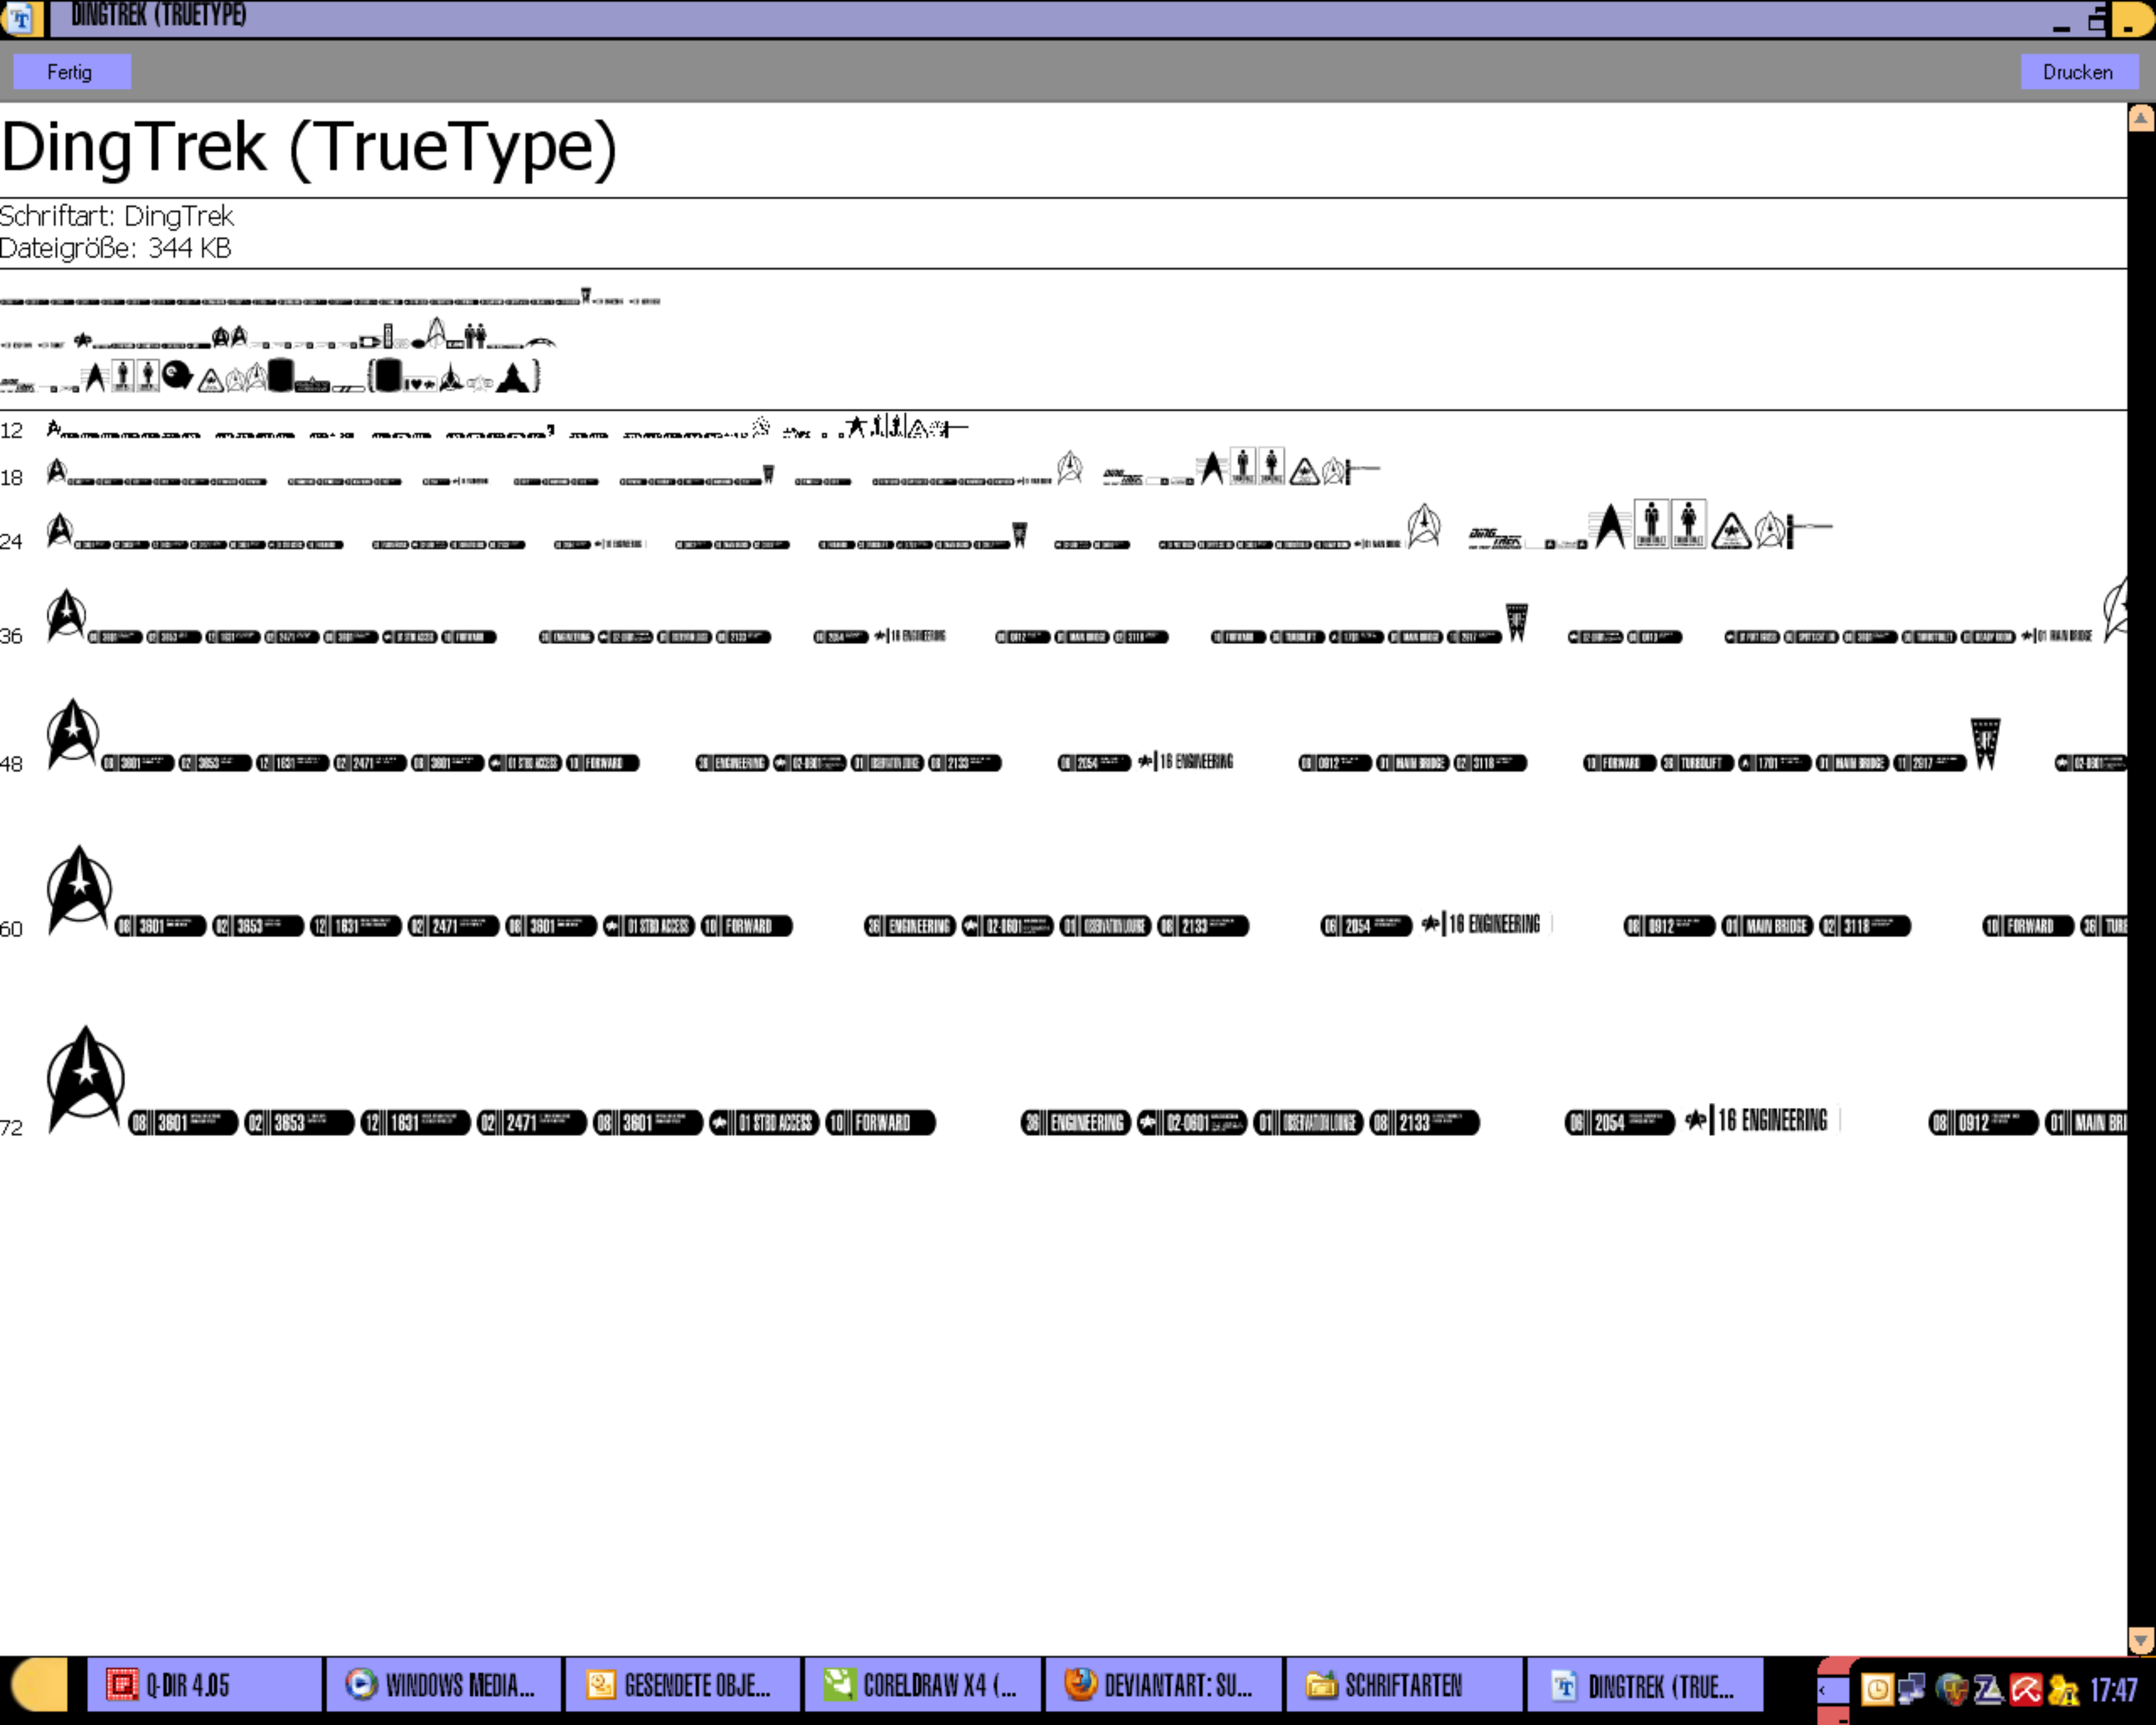This screenshot has height=1725, width=2156.
Task: Click the Fertig button
Action: point(71,72)
